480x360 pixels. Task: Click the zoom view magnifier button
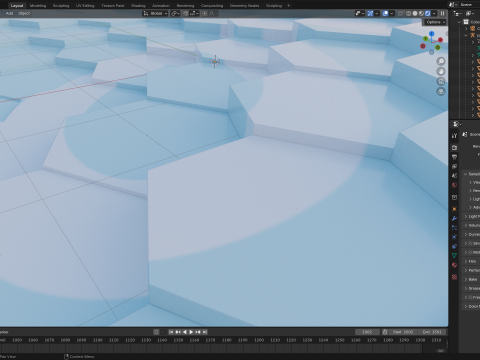[x=441, y=61]
